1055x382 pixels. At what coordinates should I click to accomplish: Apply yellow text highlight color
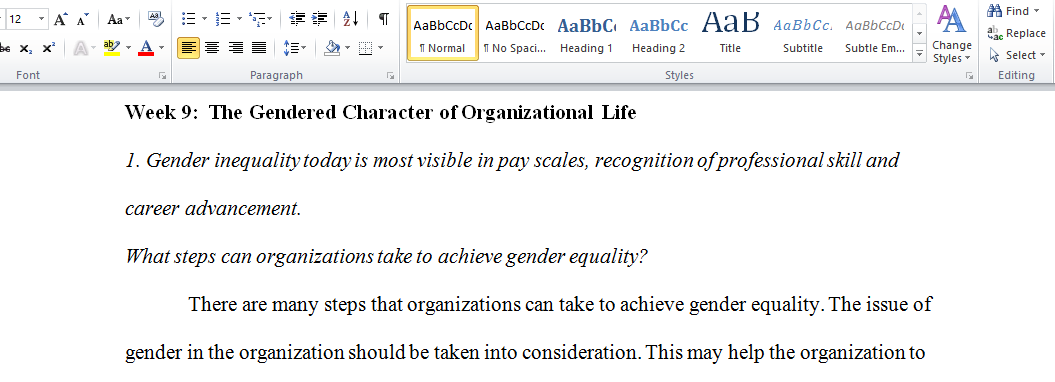click(x=112, y=48)
